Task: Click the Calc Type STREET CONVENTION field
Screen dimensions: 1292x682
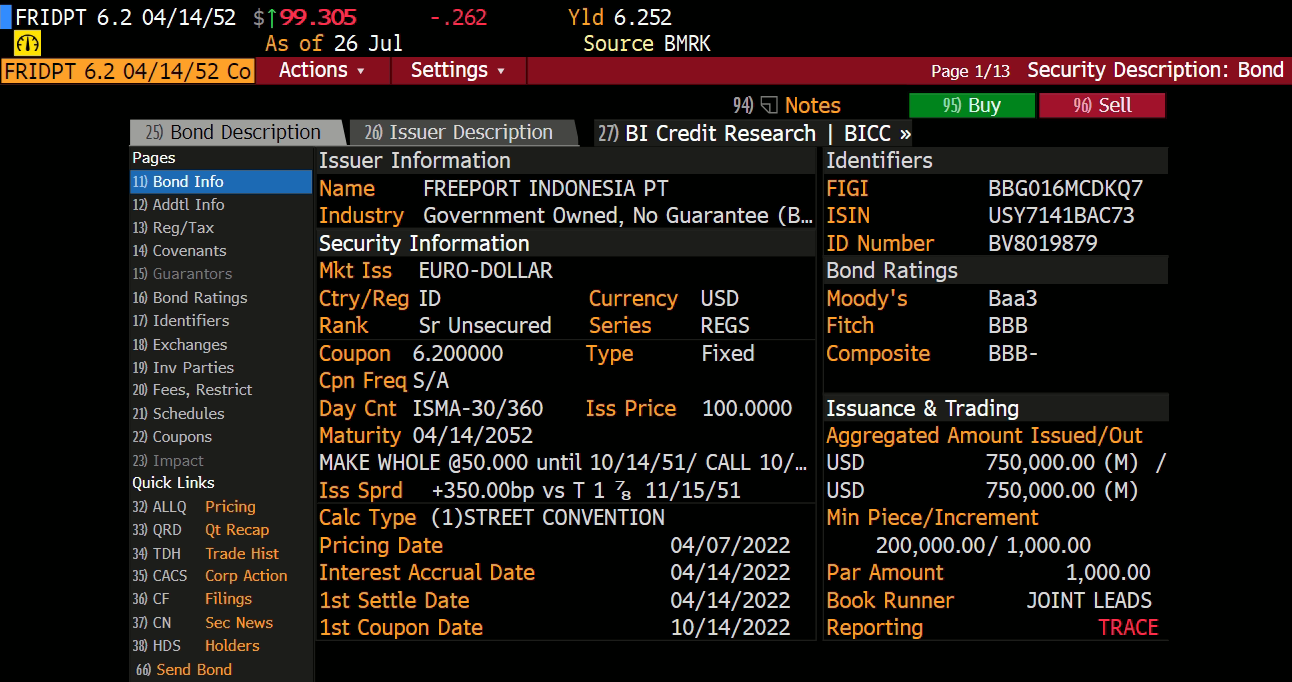Action: pos(548,518)
